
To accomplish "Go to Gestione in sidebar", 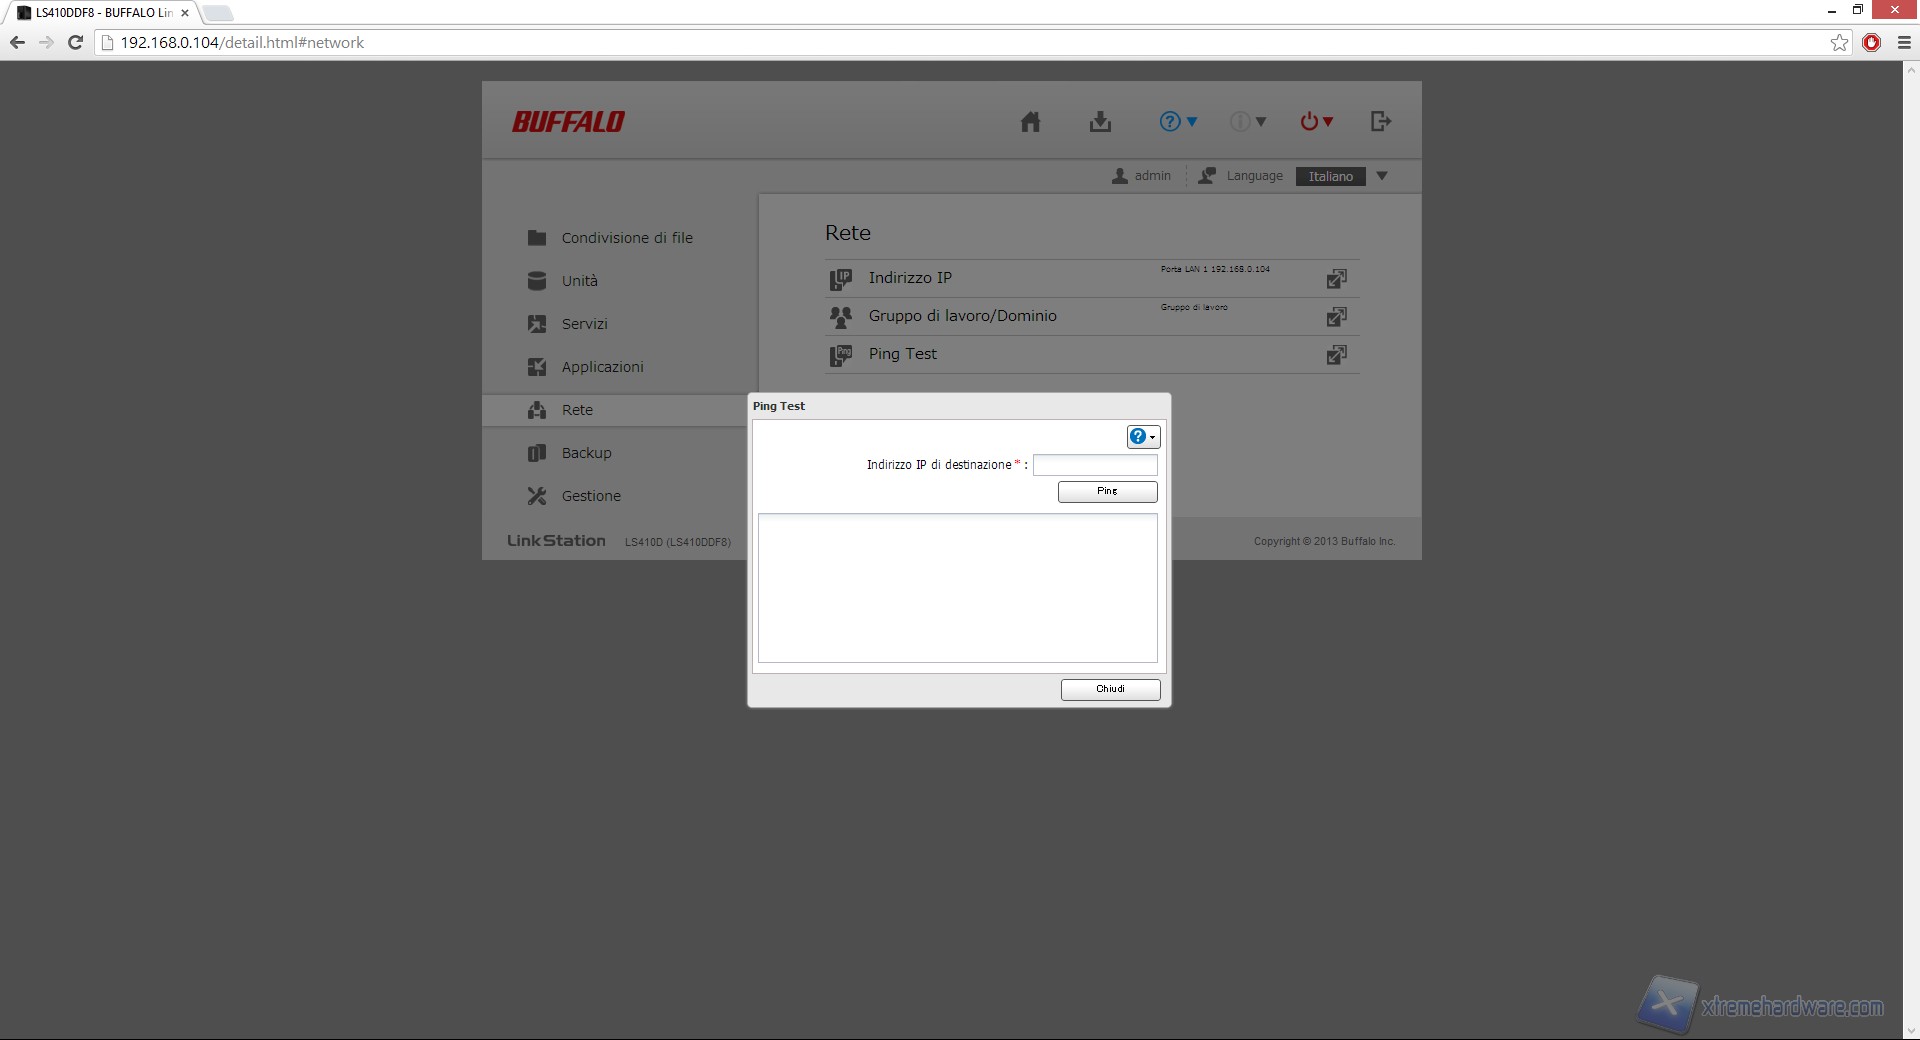I will point(590,496).
